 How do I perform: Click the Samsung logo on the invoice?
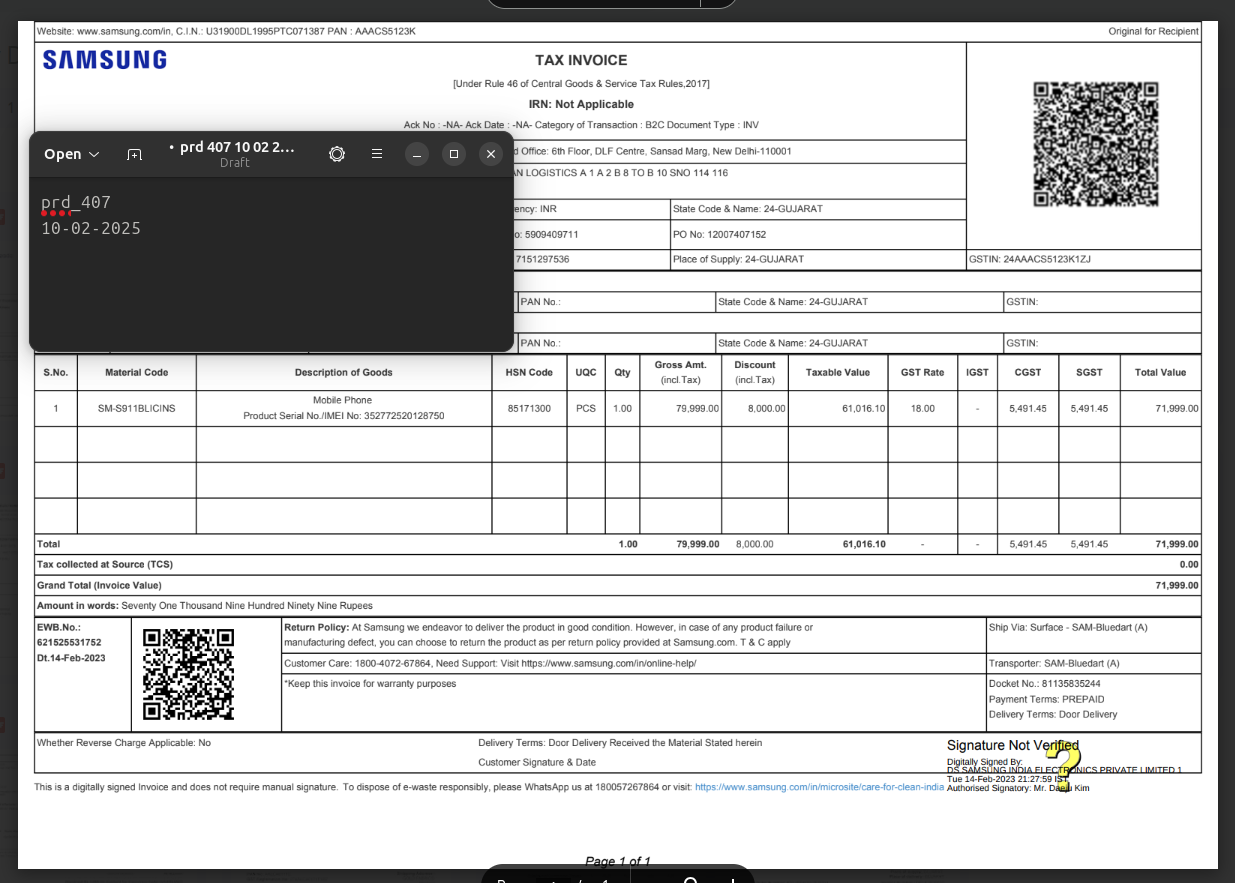pyautogui.click(x=105, y=60)
